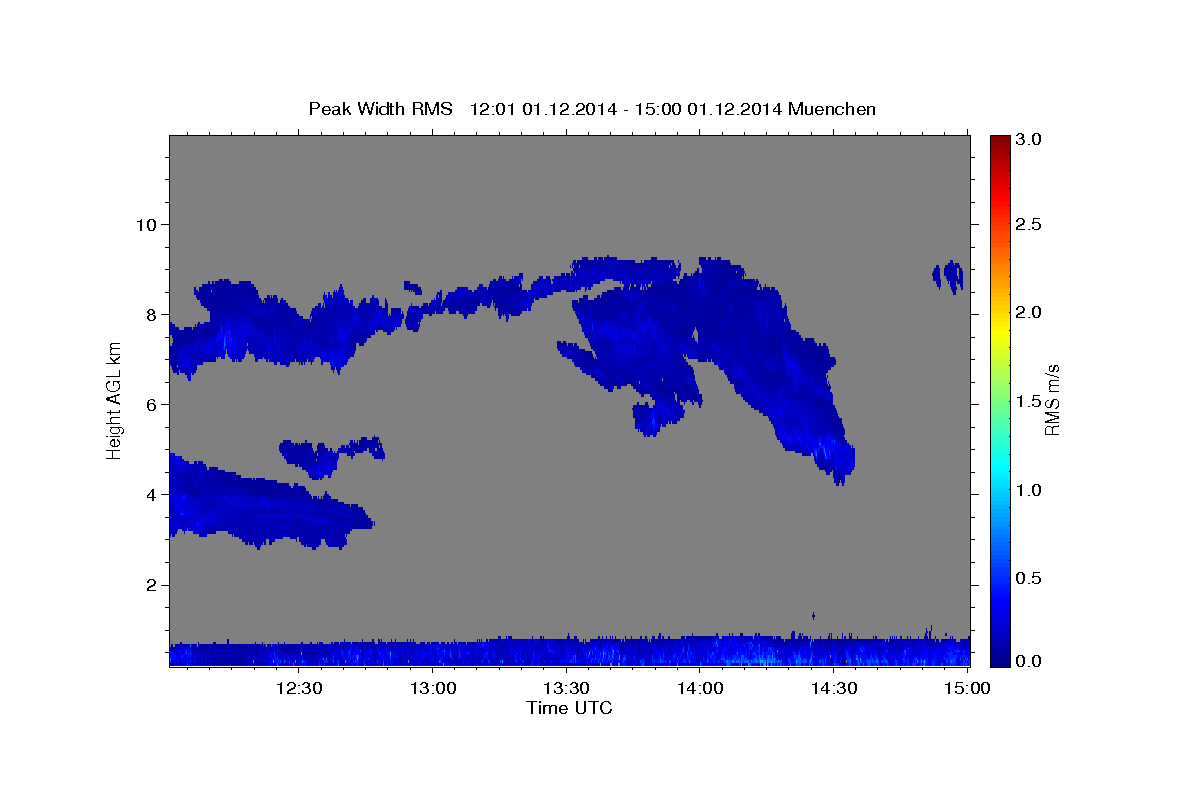Click the dark red top of colorbar
The height and width of the screenshot is (800, 1200).
pyautogui.click(x=999, y=142)
